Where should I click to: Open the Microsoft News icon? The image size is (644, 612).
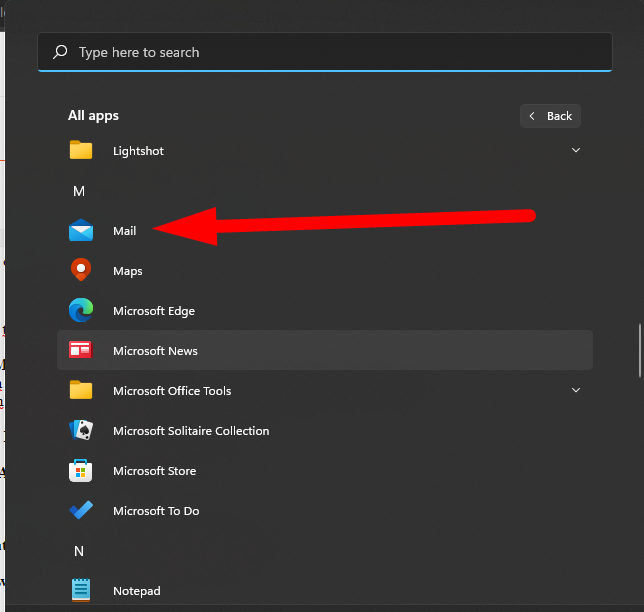coord(80,350)
